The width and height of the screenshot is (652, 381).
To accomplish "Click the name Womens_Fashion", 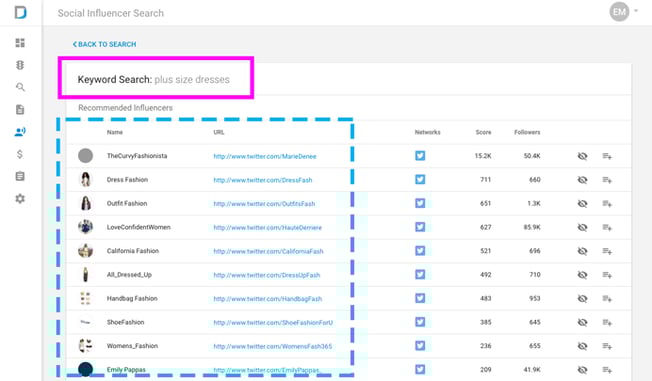I will click(x=132, y=346).
